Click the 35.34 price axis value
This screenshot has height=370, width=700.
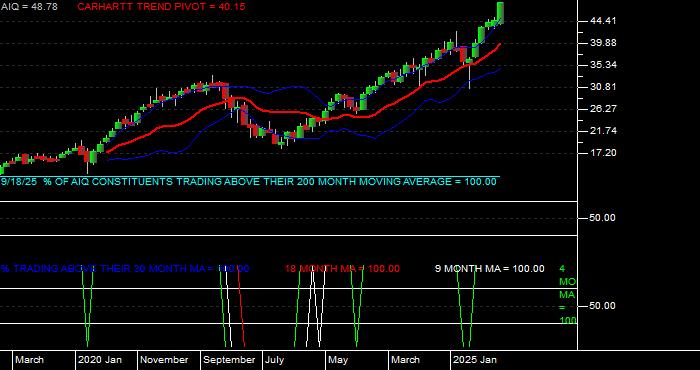(x=603, y=65)
